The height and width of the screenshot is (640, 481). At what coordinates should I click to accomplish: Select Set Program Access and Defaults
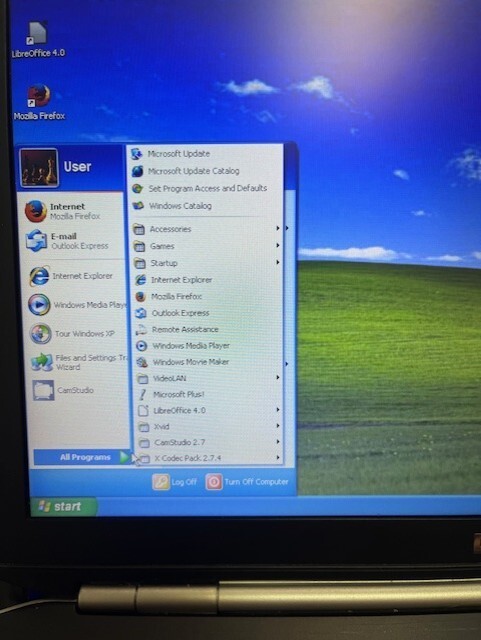[x=207, y=188]
